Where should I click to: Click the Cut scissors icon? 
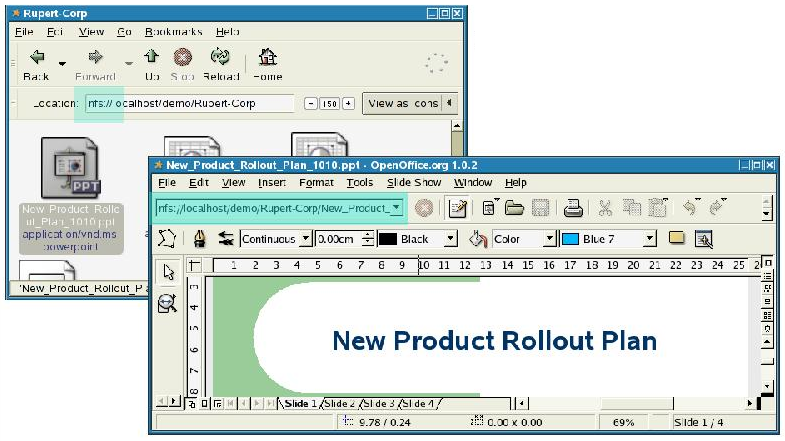point(605,208)
